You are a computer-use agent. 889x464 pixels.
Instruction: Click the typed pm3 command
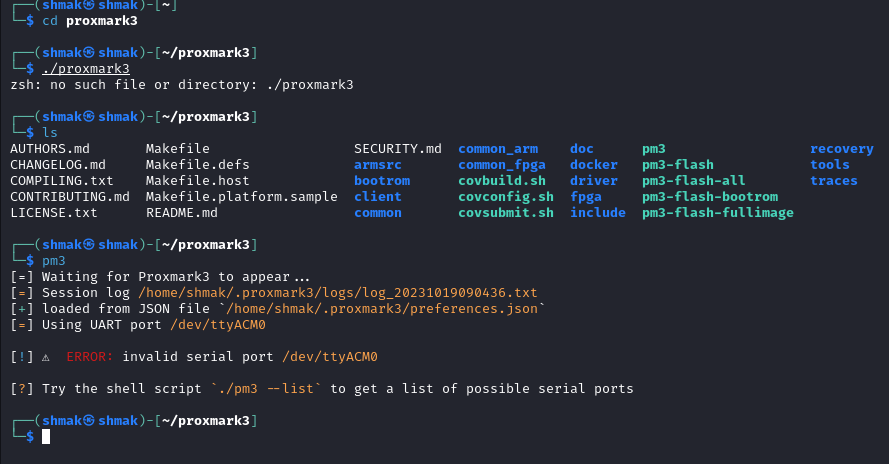[54, 261]
